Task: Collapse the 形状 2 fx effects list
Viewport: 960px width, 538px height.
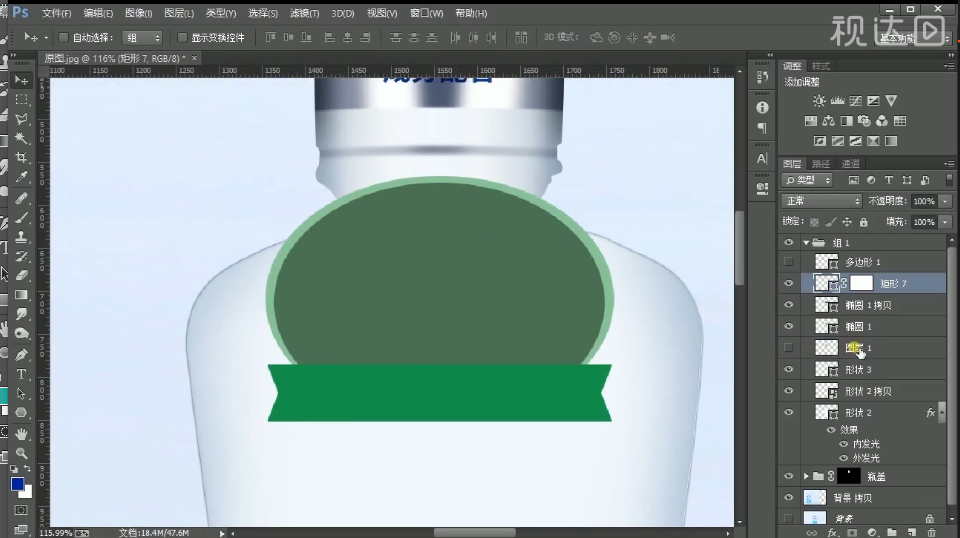Action: tap(941, 413)
